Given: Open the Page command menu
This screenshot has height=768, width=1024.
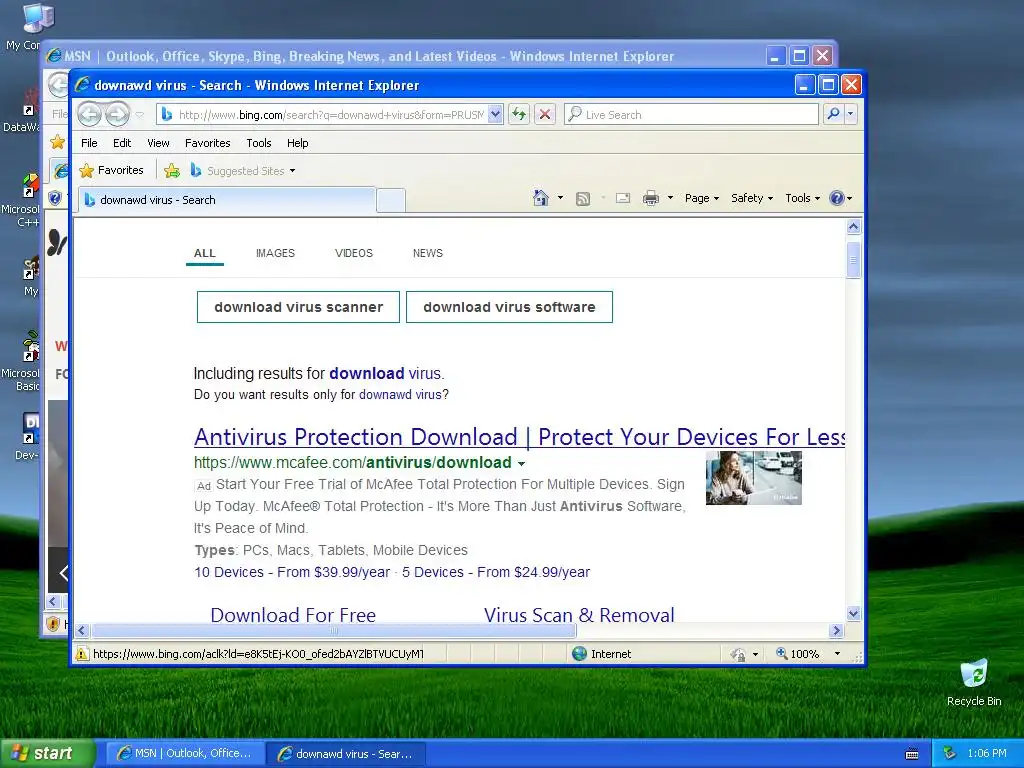Looking at the screenshot, I should coord(701,198).
